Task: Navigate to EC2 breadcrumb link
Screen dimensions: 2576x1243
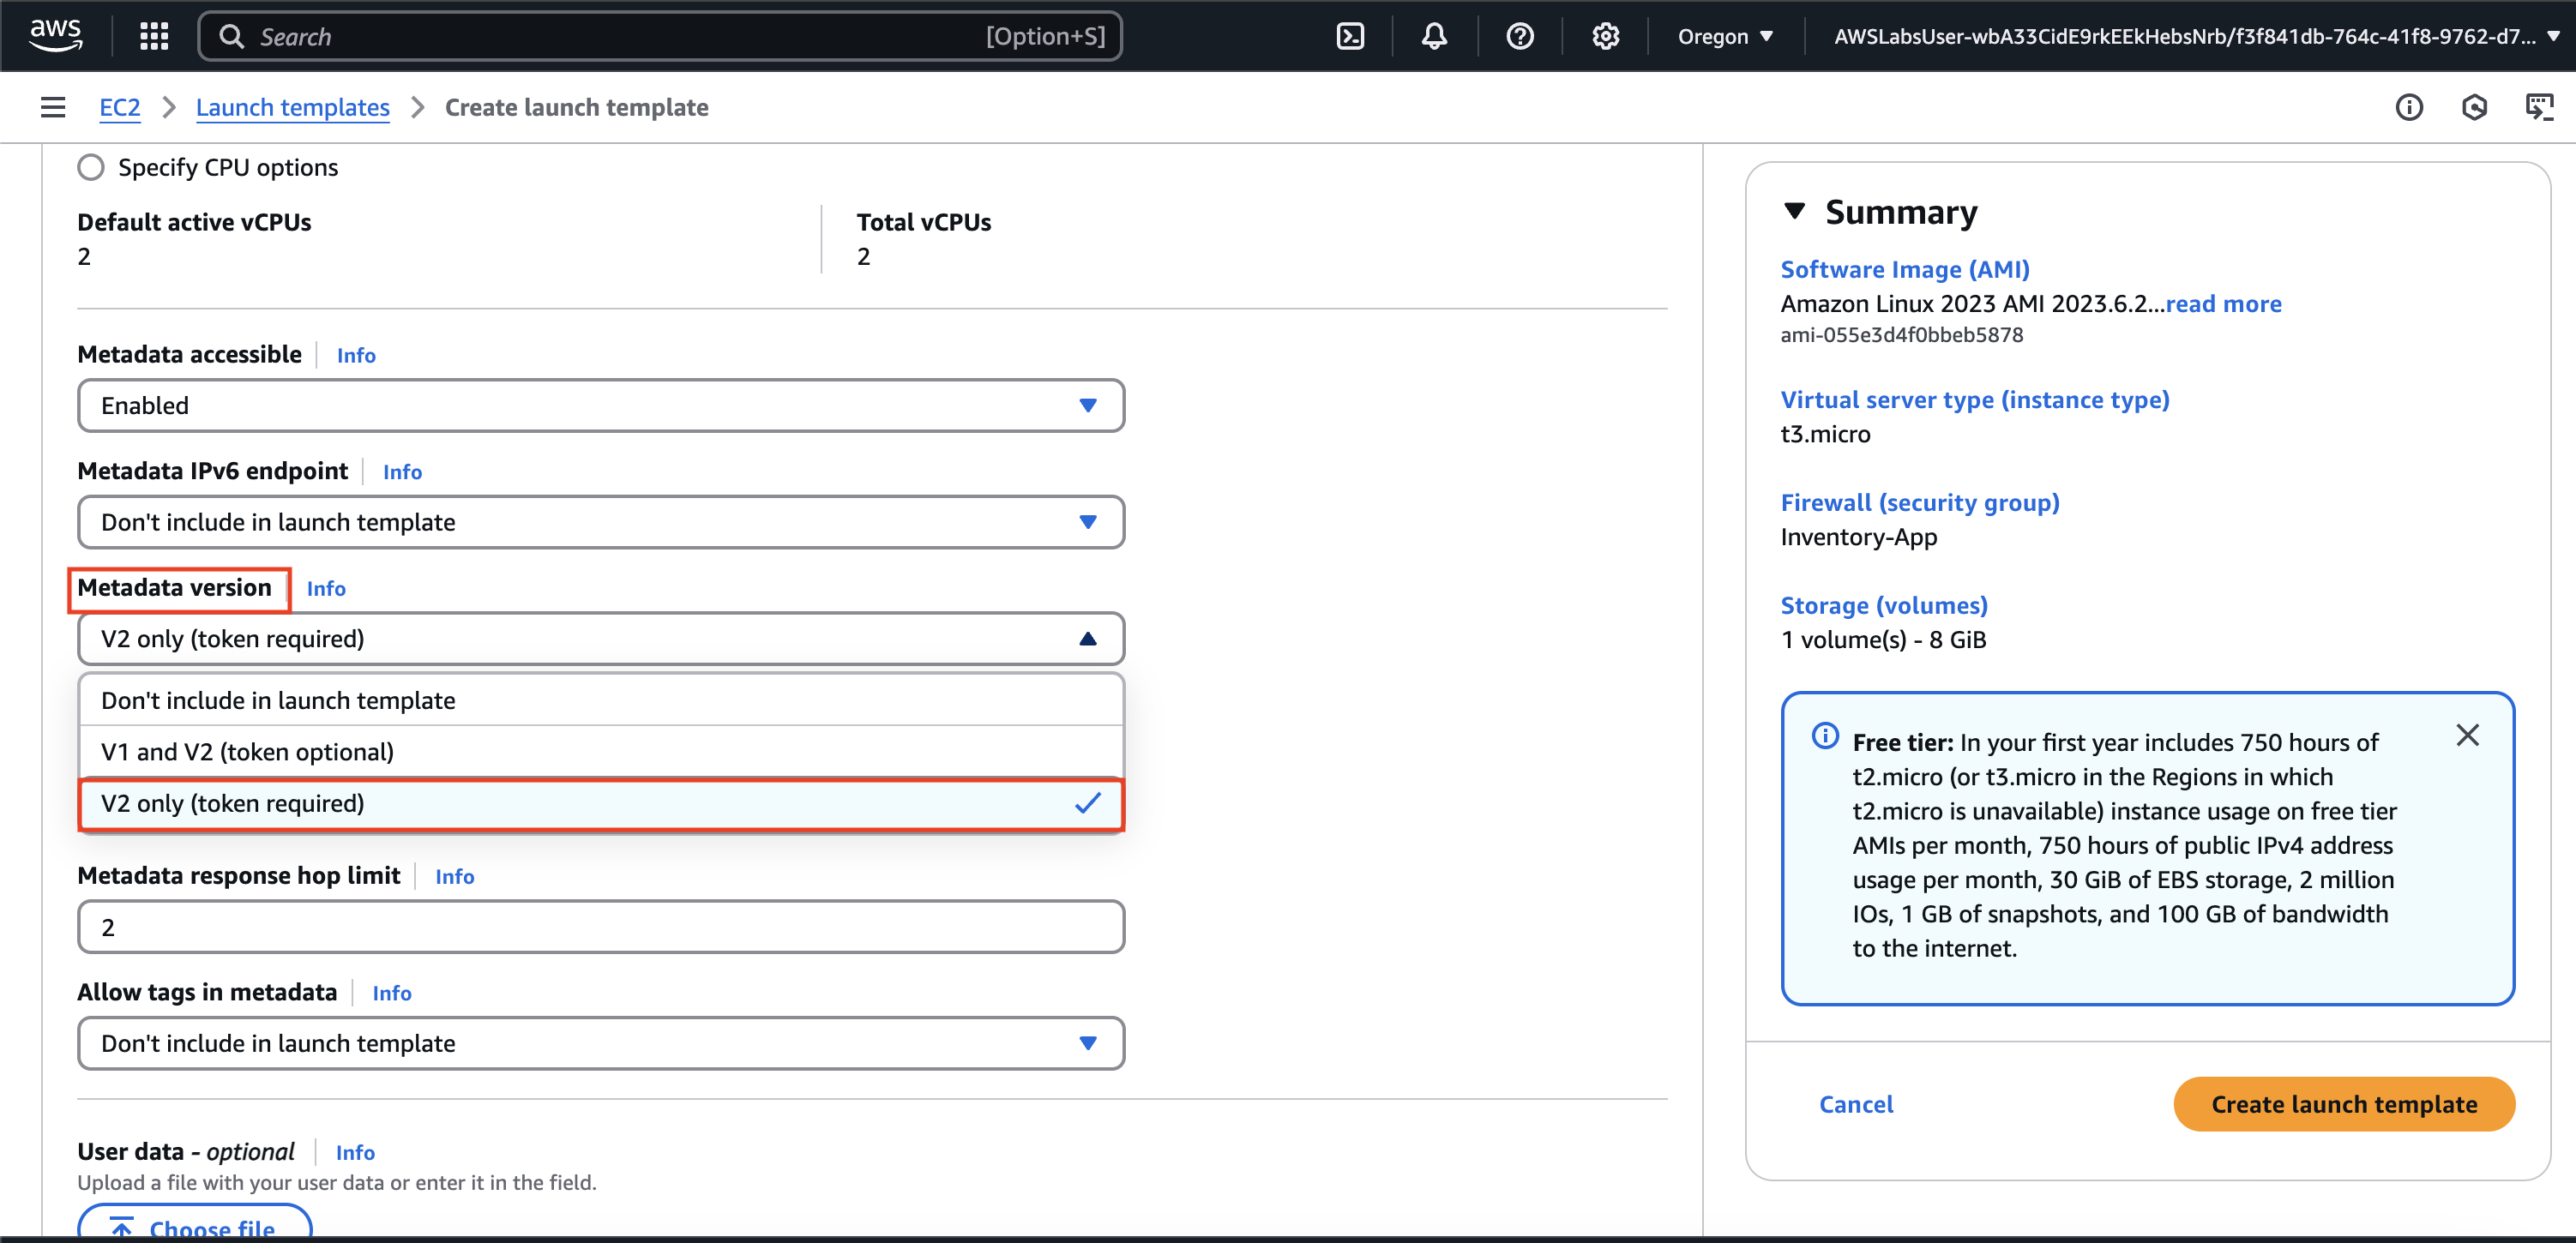Action: [x=120, y=107]
